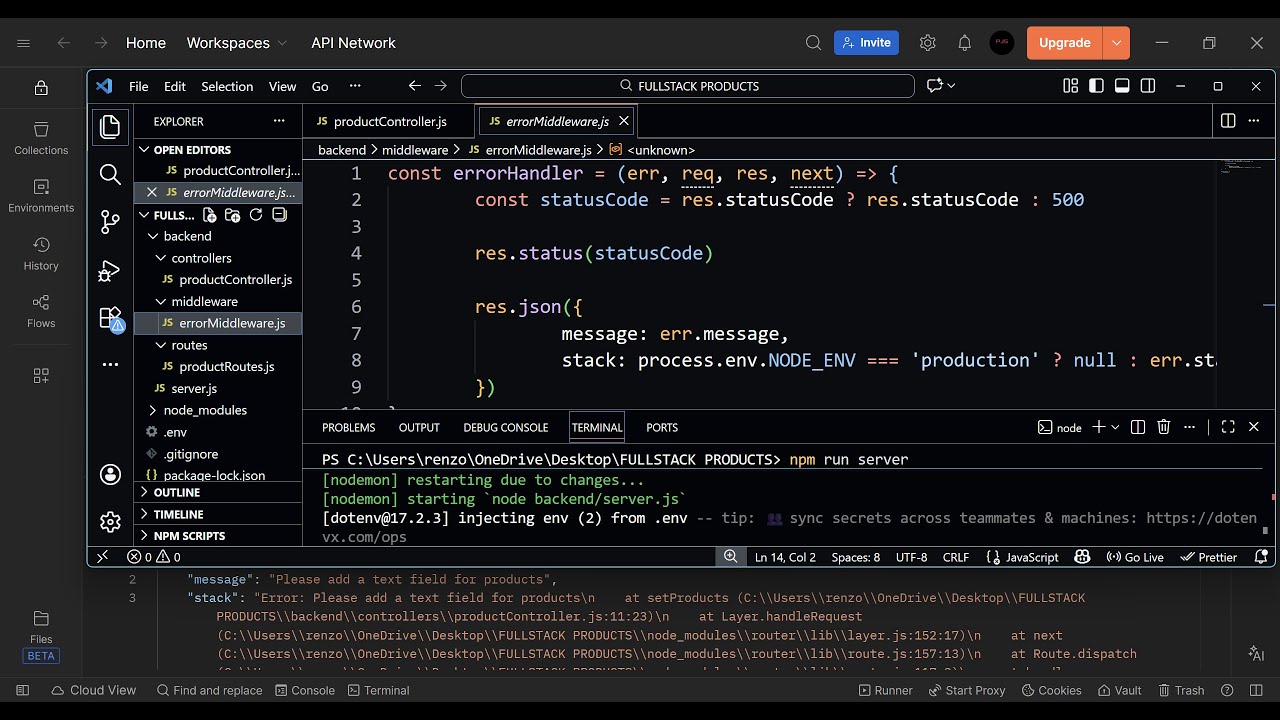Refresh the explorer file tree
The image size is (1280, 720).
pyautogui.click(x=256, y=215)
